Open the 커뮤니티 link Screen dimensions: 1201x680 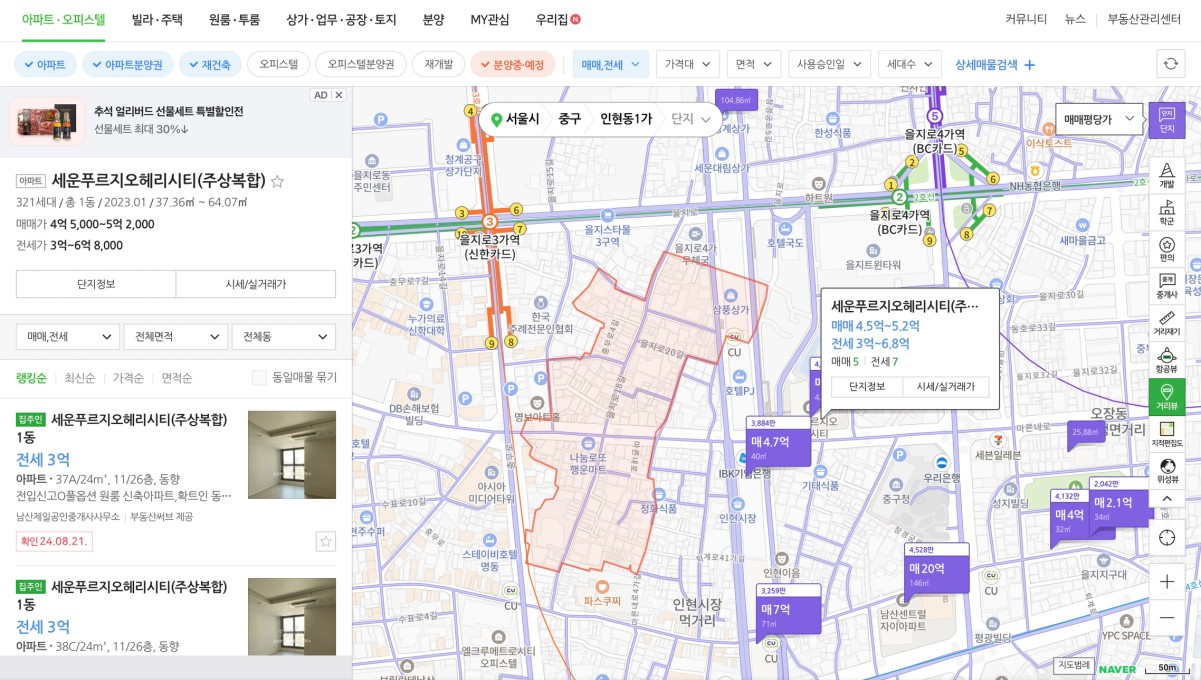pos(1026,19)
